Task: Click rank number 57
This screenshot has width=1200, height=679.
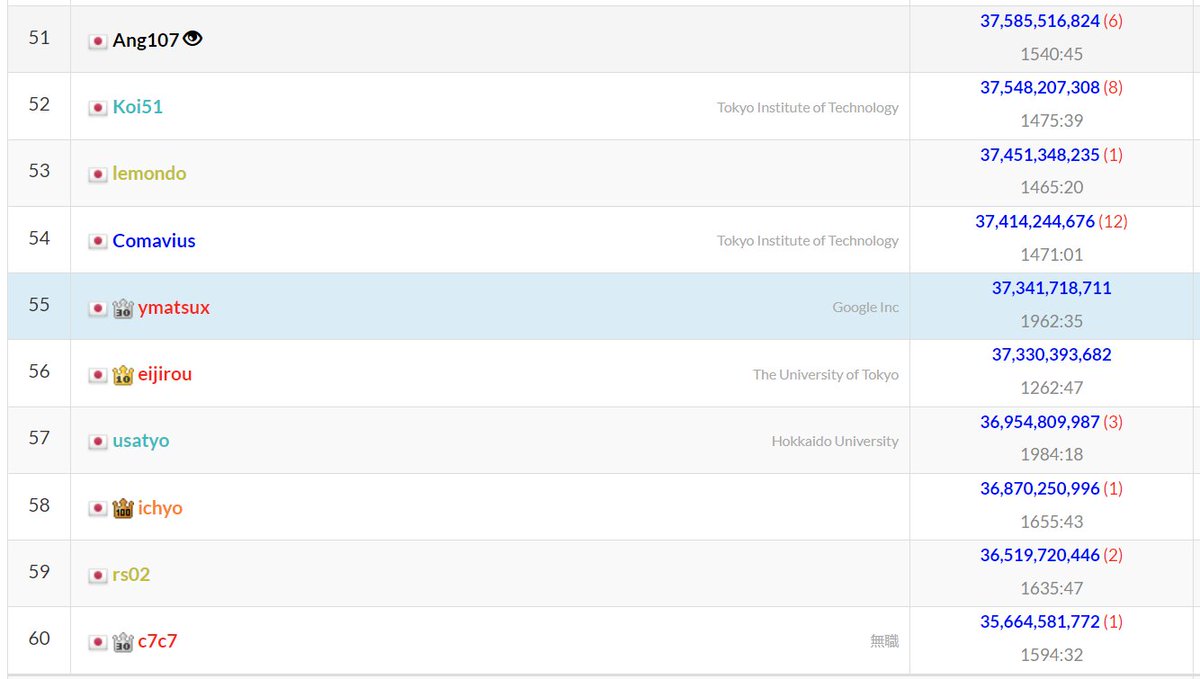Action: click(x=39, y=438)
